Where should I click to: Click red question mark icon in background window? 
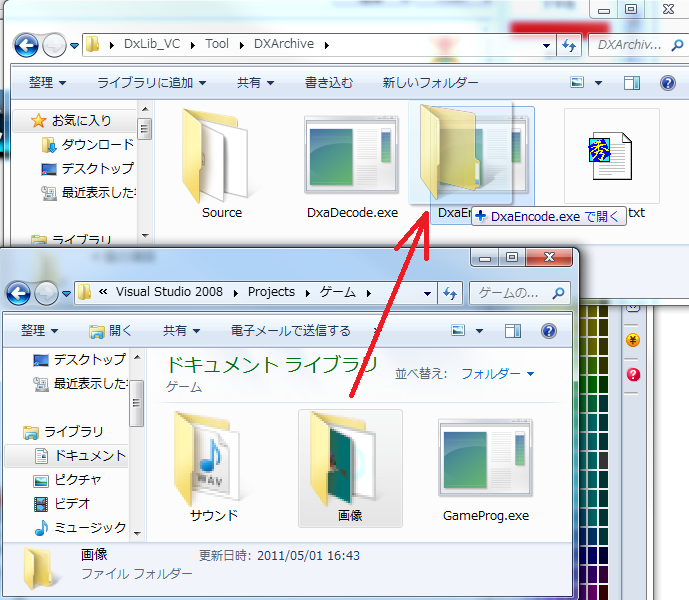click(x=633, y=375)
